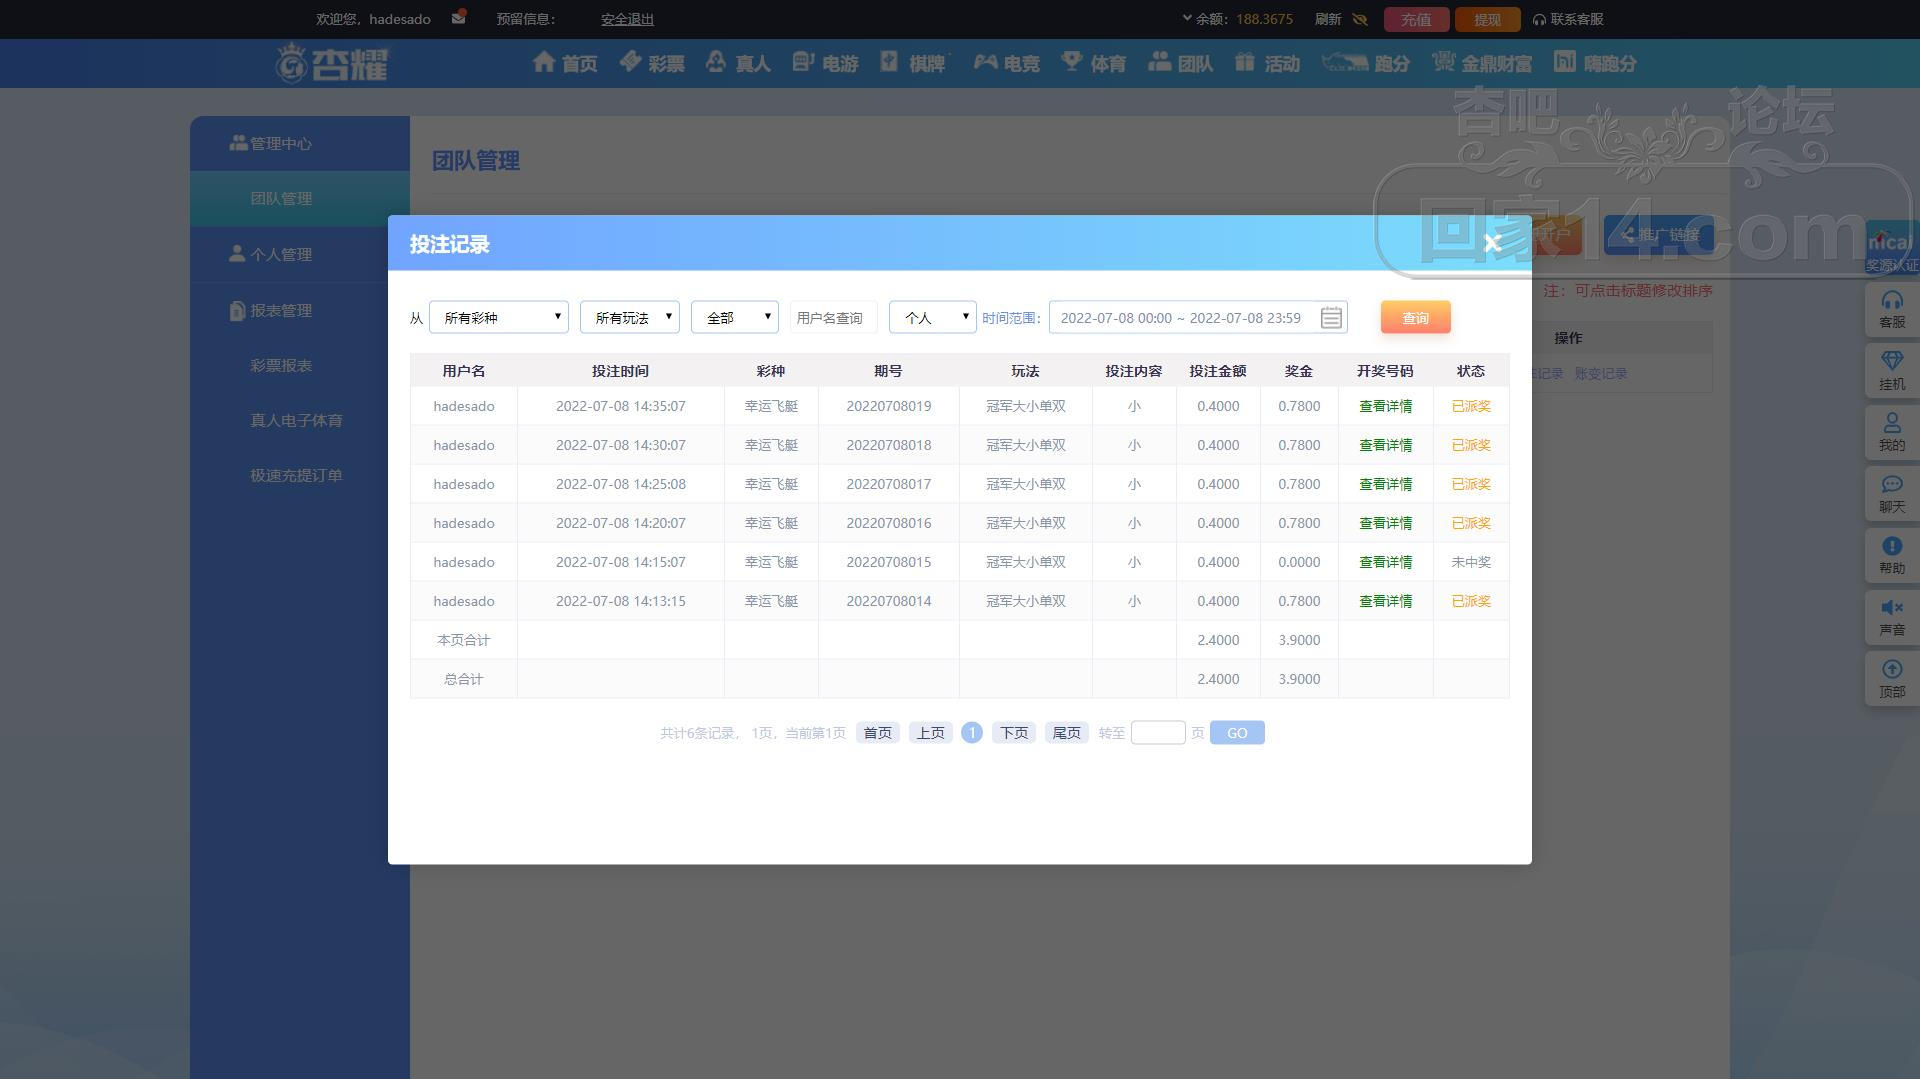The width and height of the screenshot is (1920, 1079).
Task: Open 帮助 help icon in sidebar
Action: pyautogui.click(x=1892, y=555)
